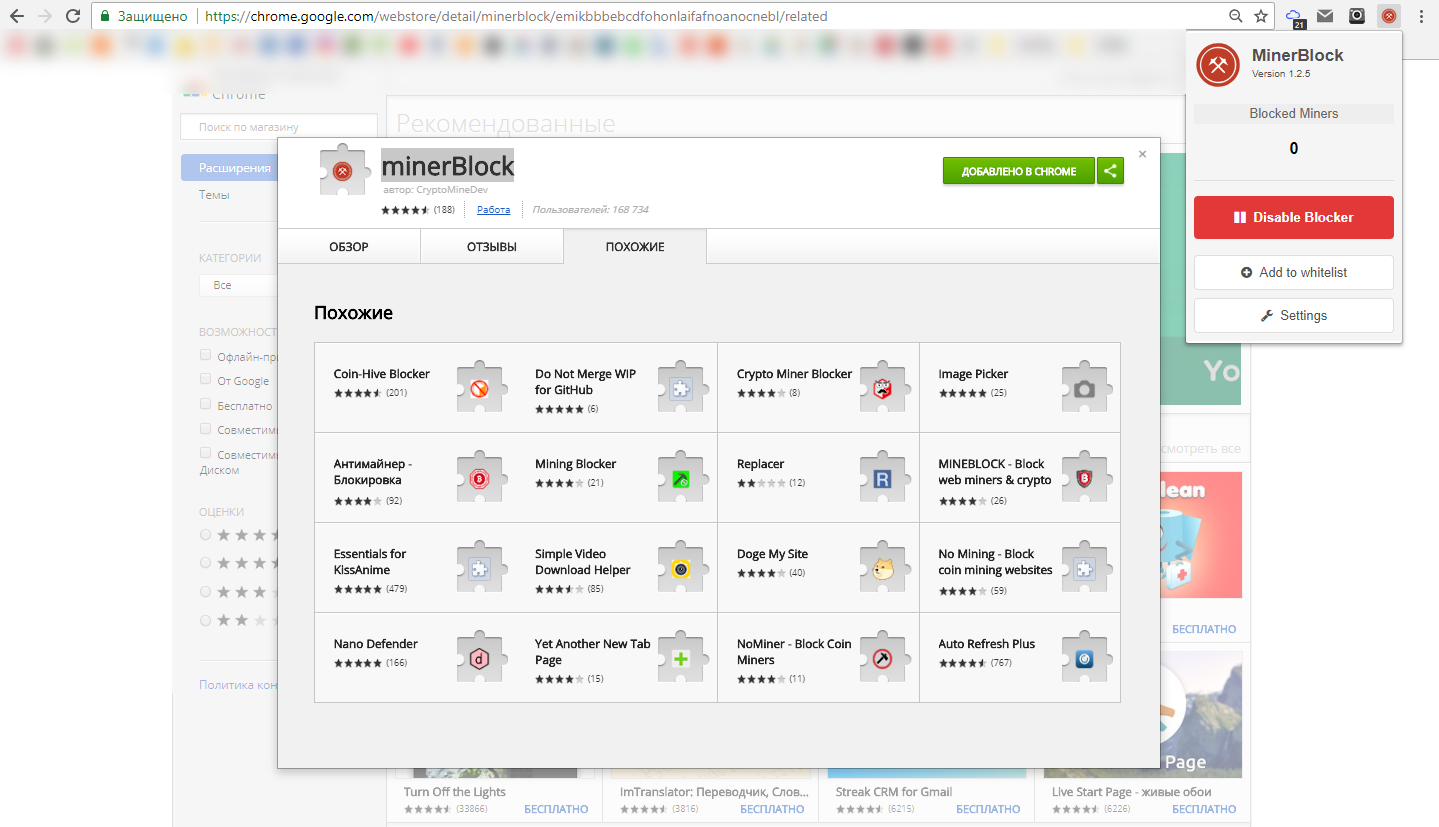Click the ДОБАВЛЕНО В CHROME button
Screen dimensions: 1439x827
(x=1018, y=171)
